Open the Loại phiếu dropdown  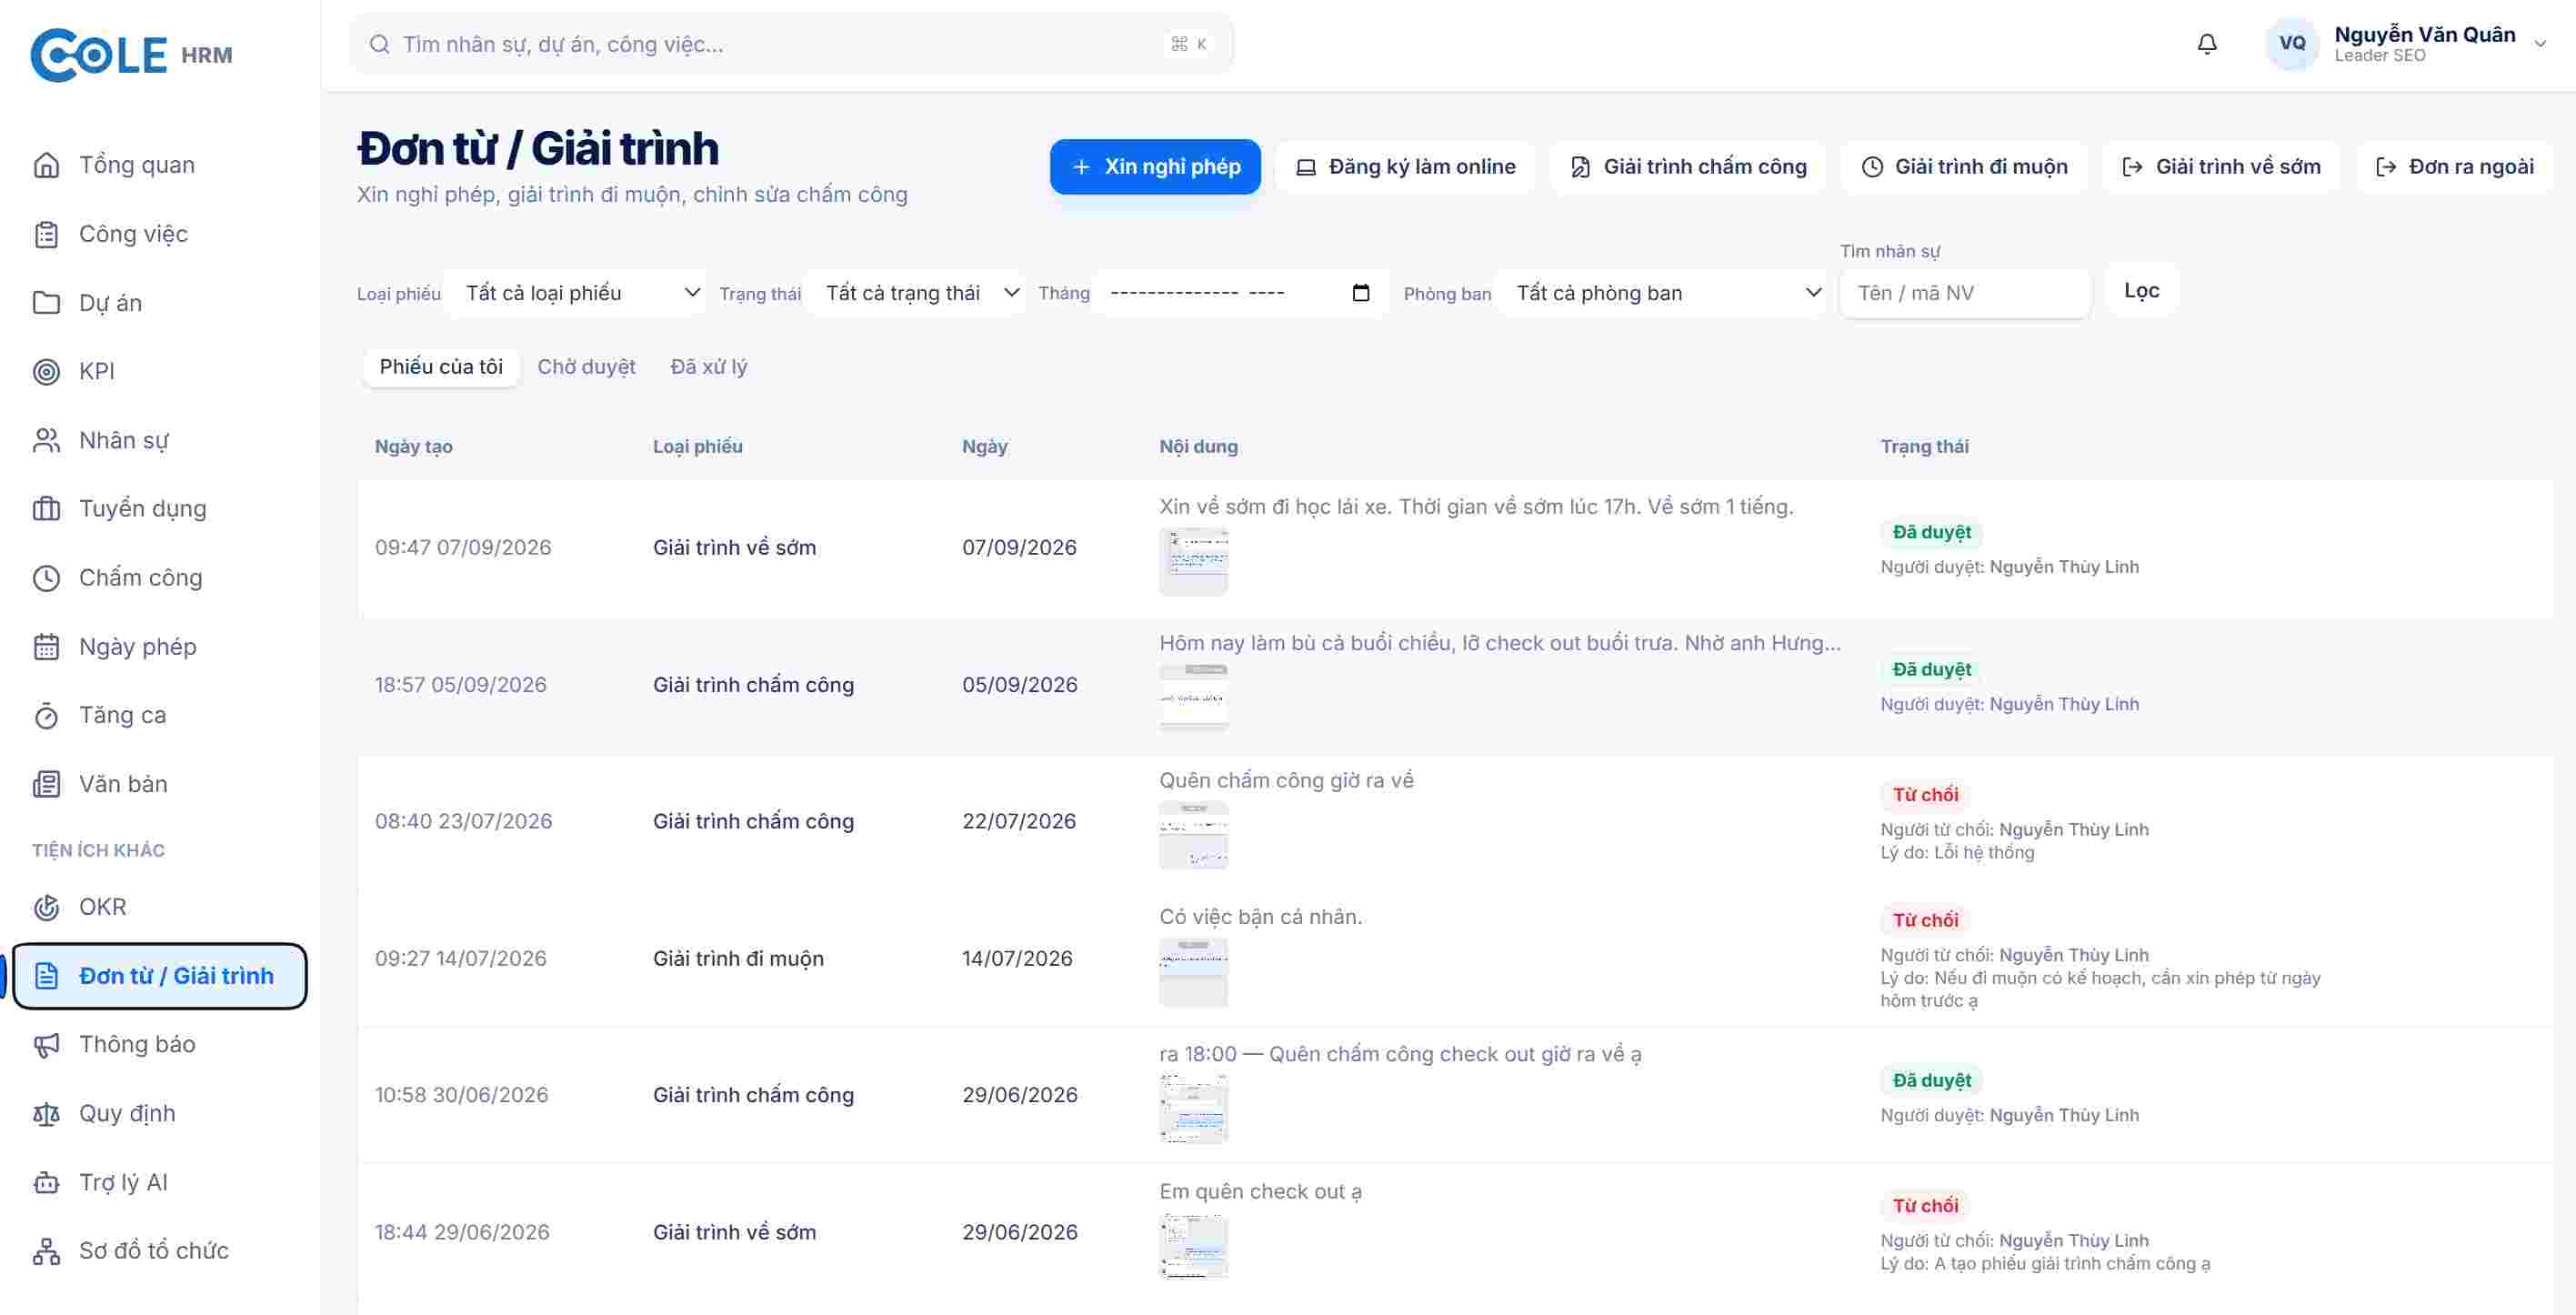point(576,293)
